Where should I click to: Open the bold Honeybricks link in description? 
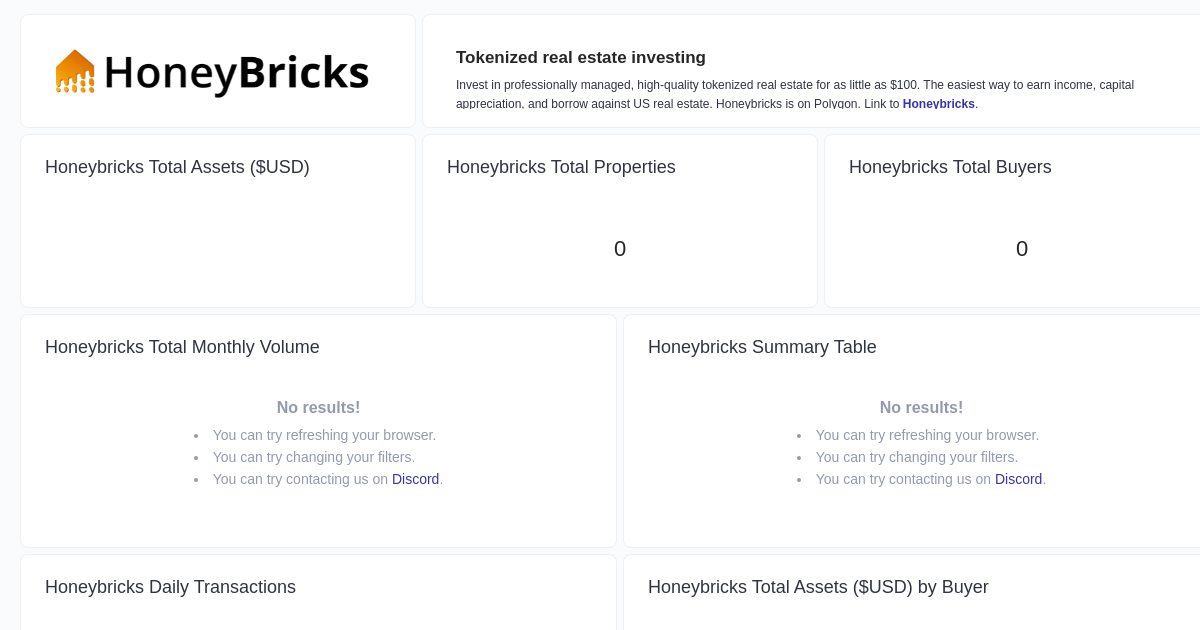tap(938, 104)
